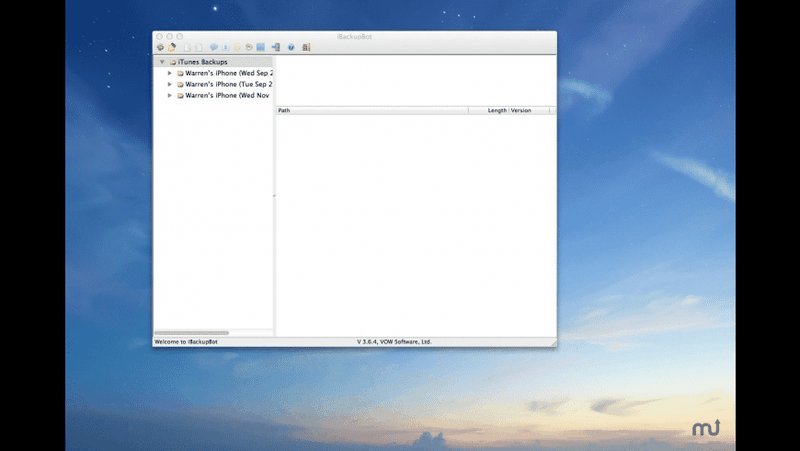This screenshot has width=800, height=451.
Task: Click the call history clock icon
Action: [x=249, y=47]
